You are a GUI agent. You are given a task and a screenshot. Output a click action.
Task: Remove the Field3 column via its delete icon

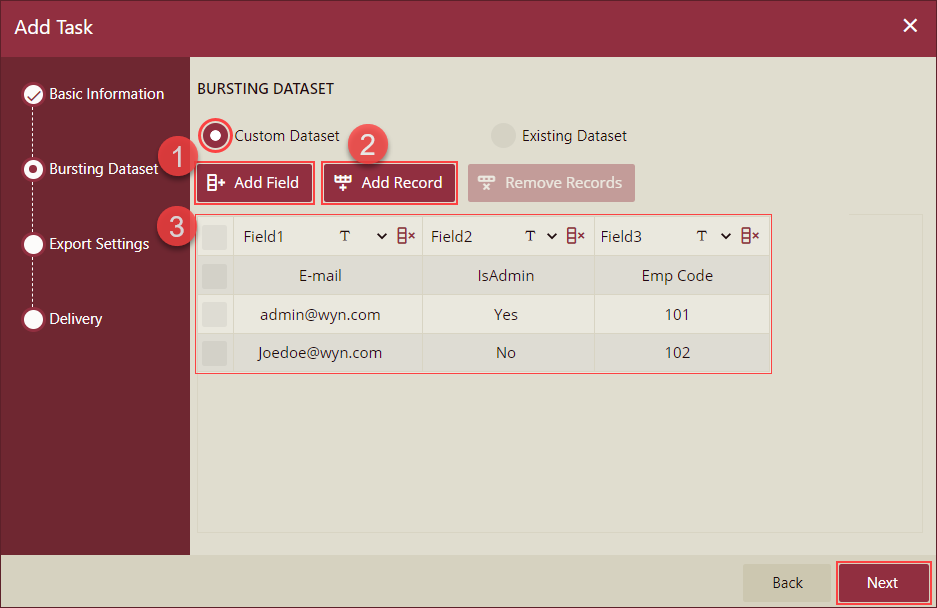pyautogui.click(x=750, y=235)
